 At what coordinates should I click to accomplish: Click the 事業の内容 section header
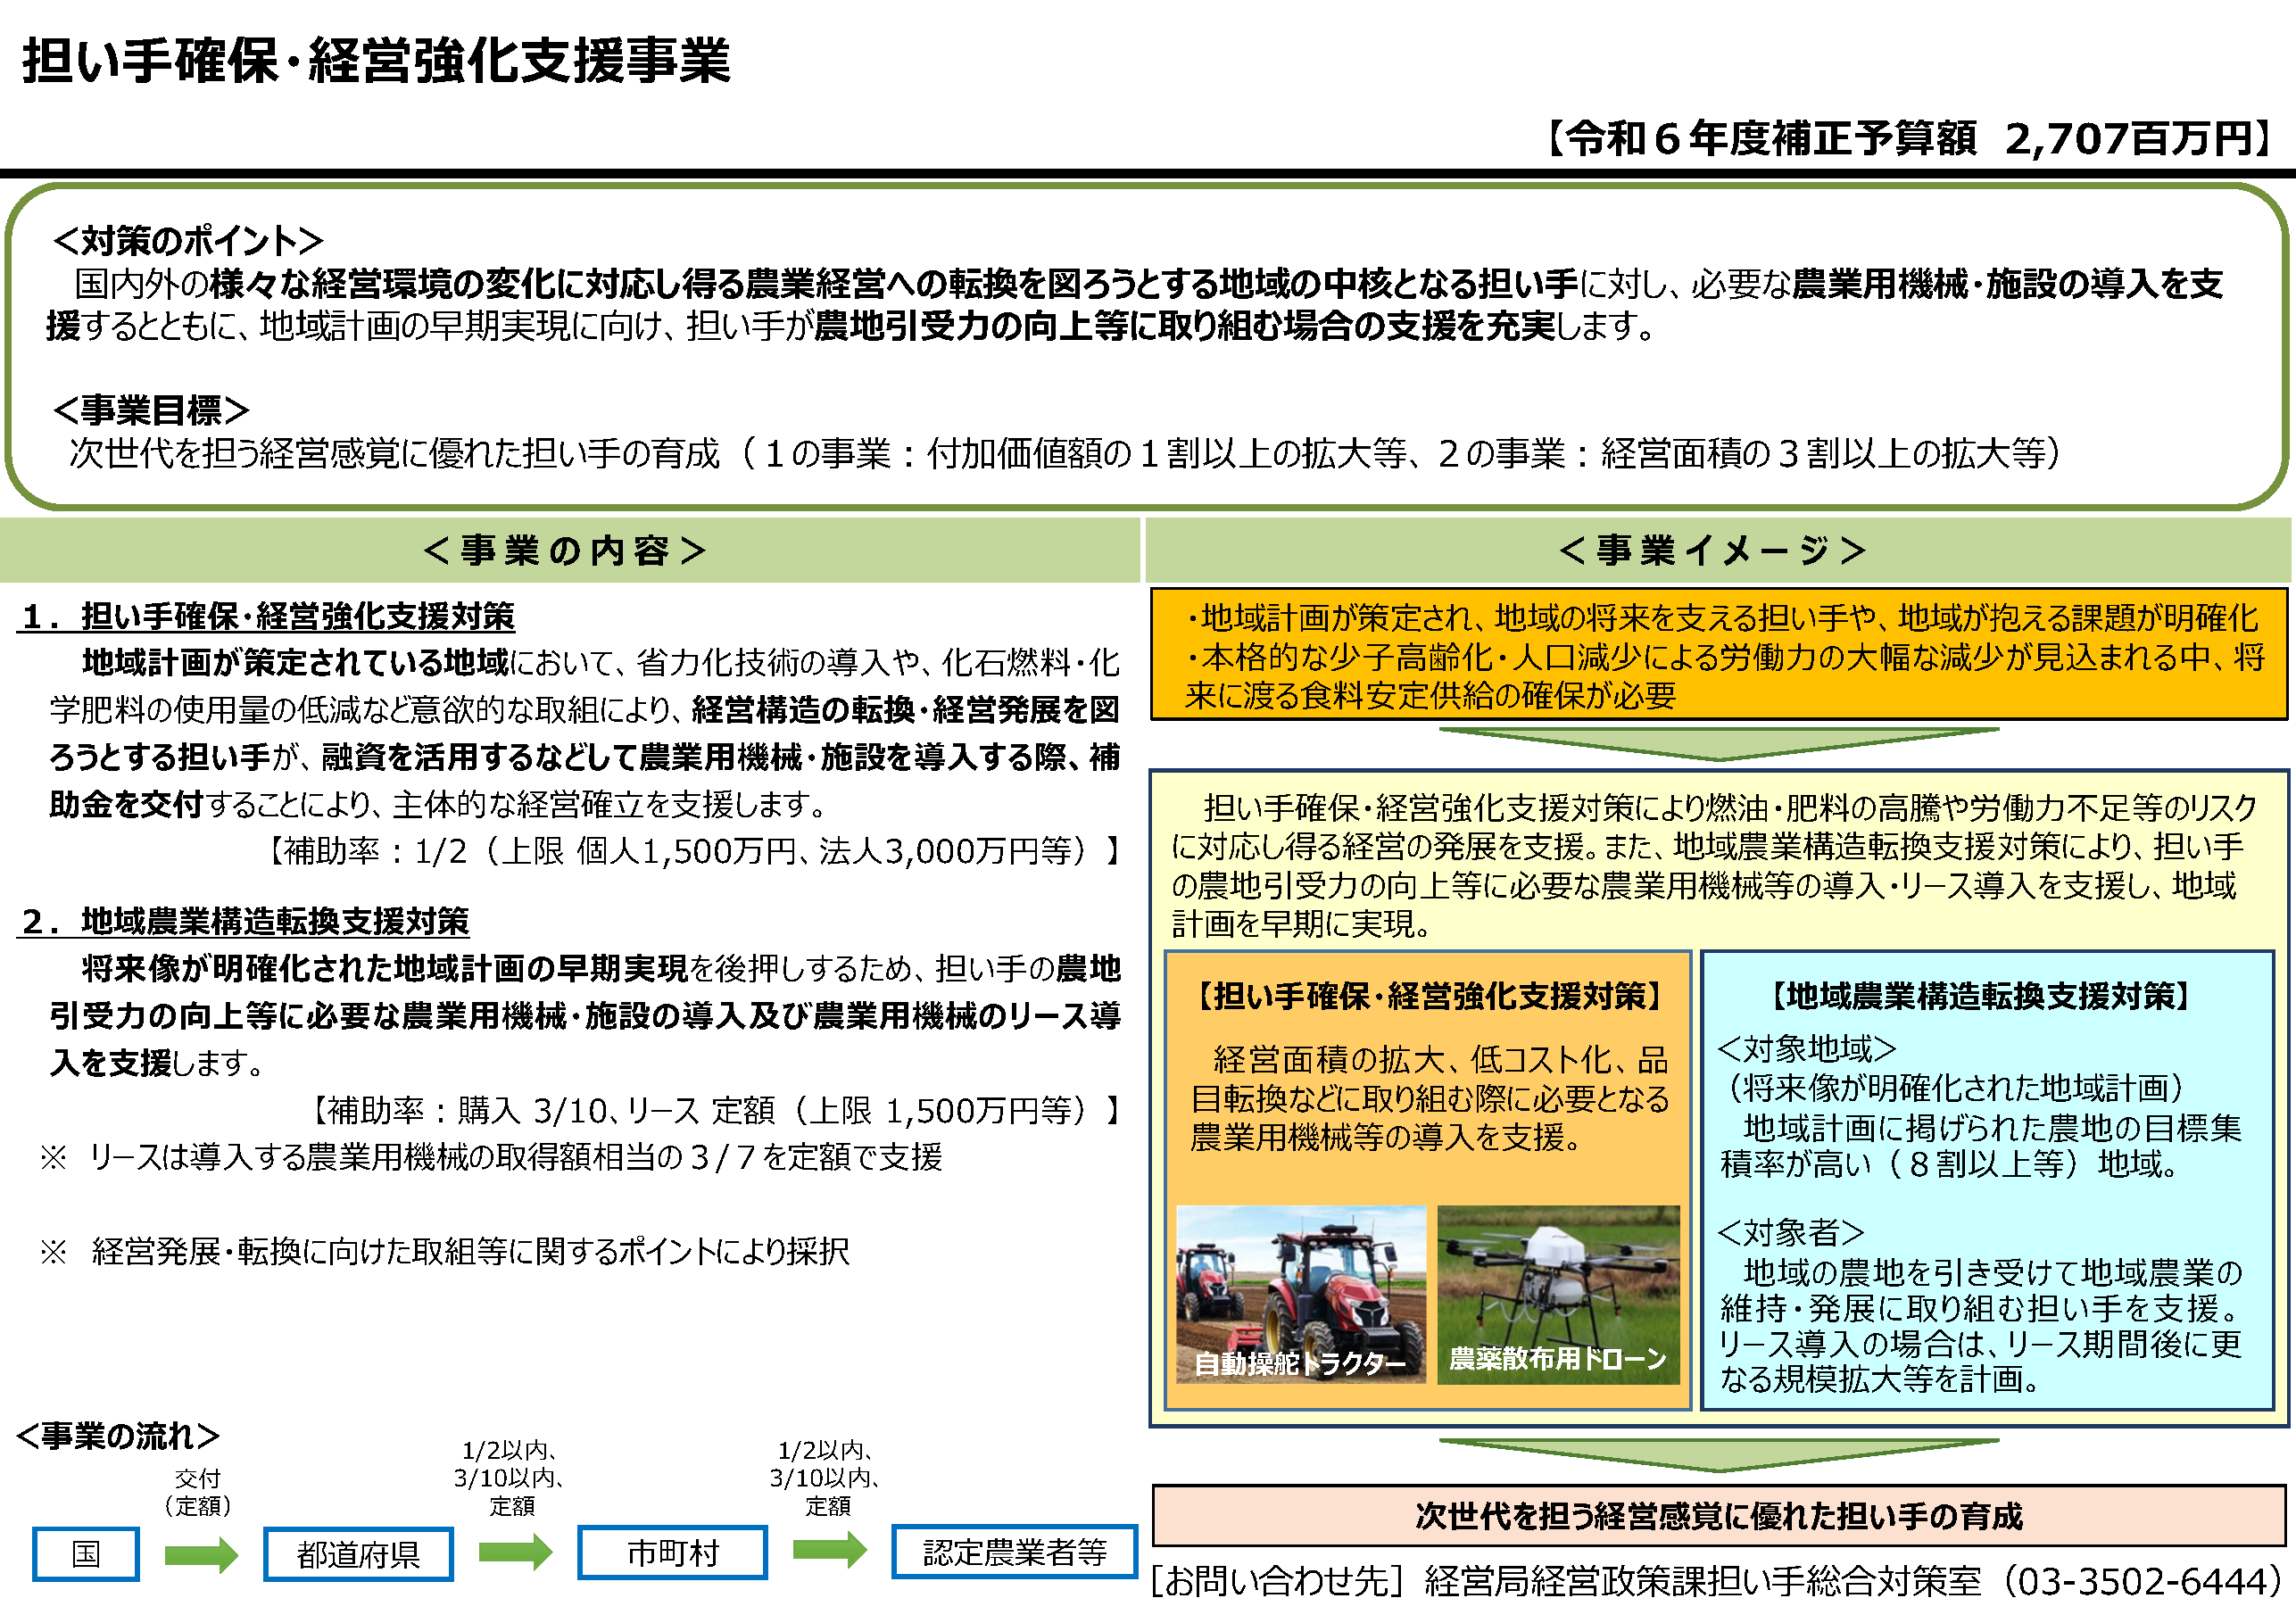pyautogui.click(x=566, y=550)
